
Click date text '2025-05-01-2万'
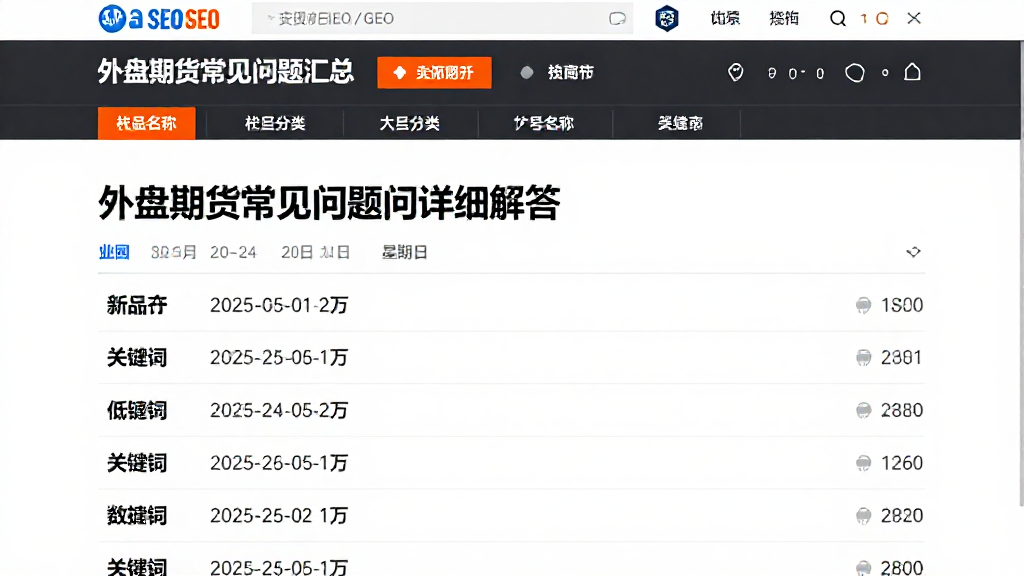279,305
